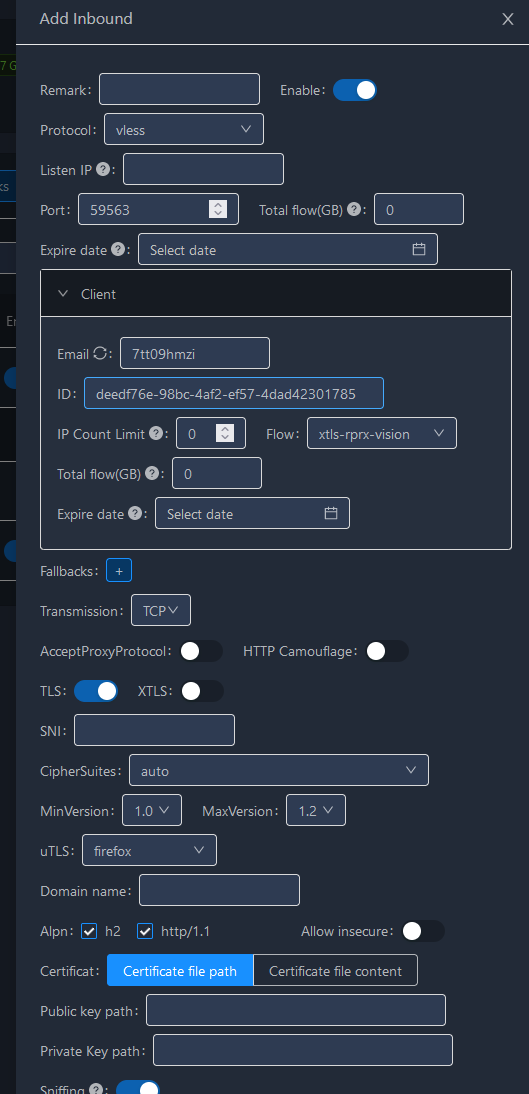Select Certificate file path tab
Viewport: 529px width, 1094px height.
180,971
